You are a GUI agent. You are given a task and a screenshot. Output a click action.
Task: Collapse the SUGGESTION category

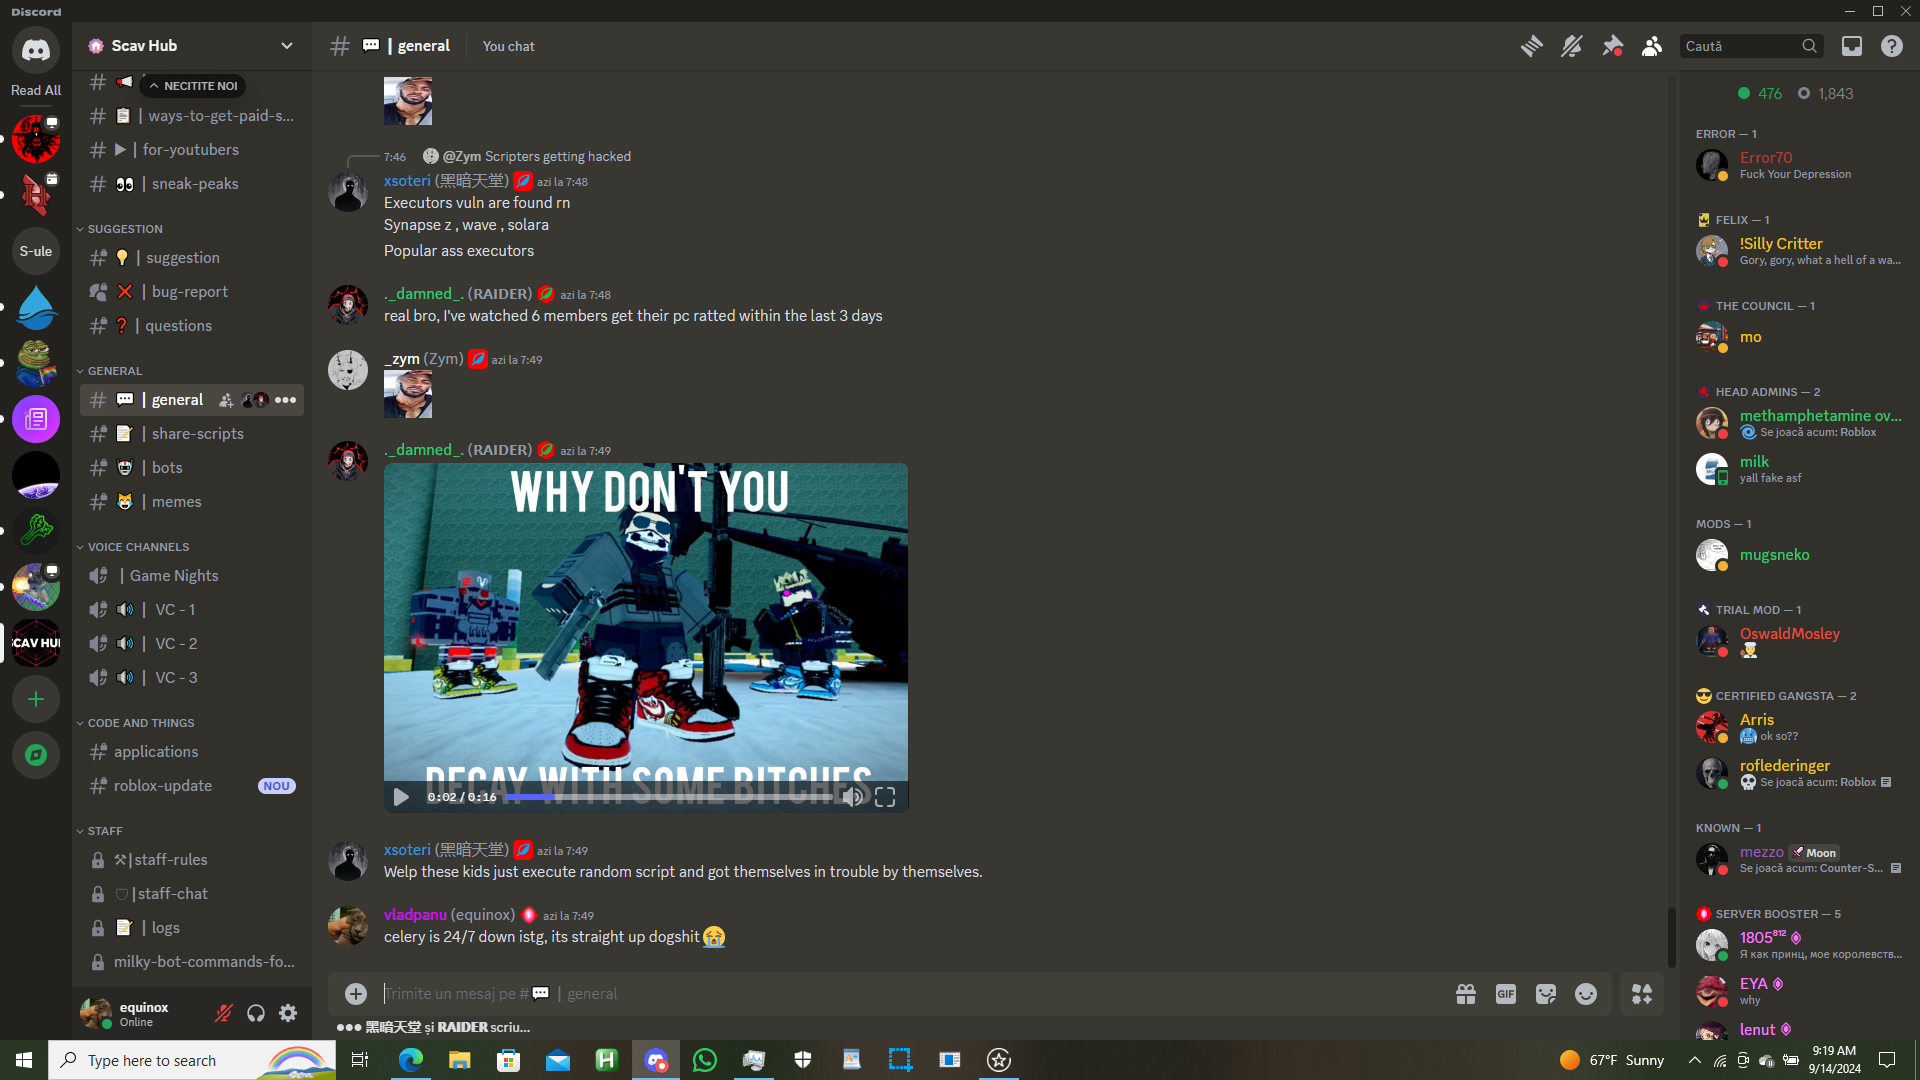[x=124, y=229]
